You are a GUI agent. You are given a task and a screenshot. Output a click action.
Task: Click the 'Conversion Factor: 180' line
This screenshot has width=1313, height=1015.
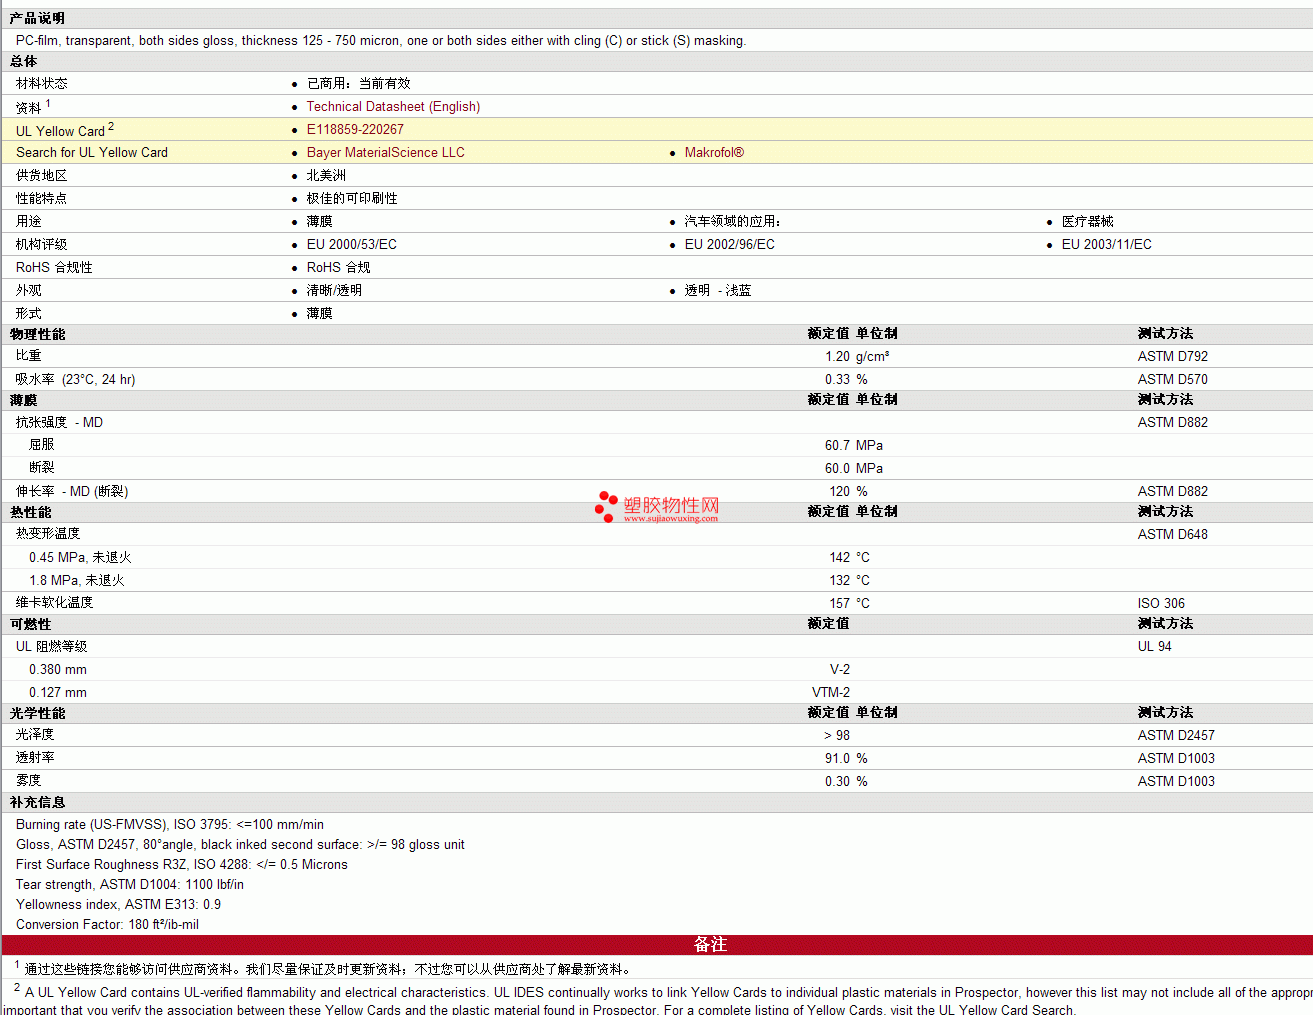(x=108, y=925)
